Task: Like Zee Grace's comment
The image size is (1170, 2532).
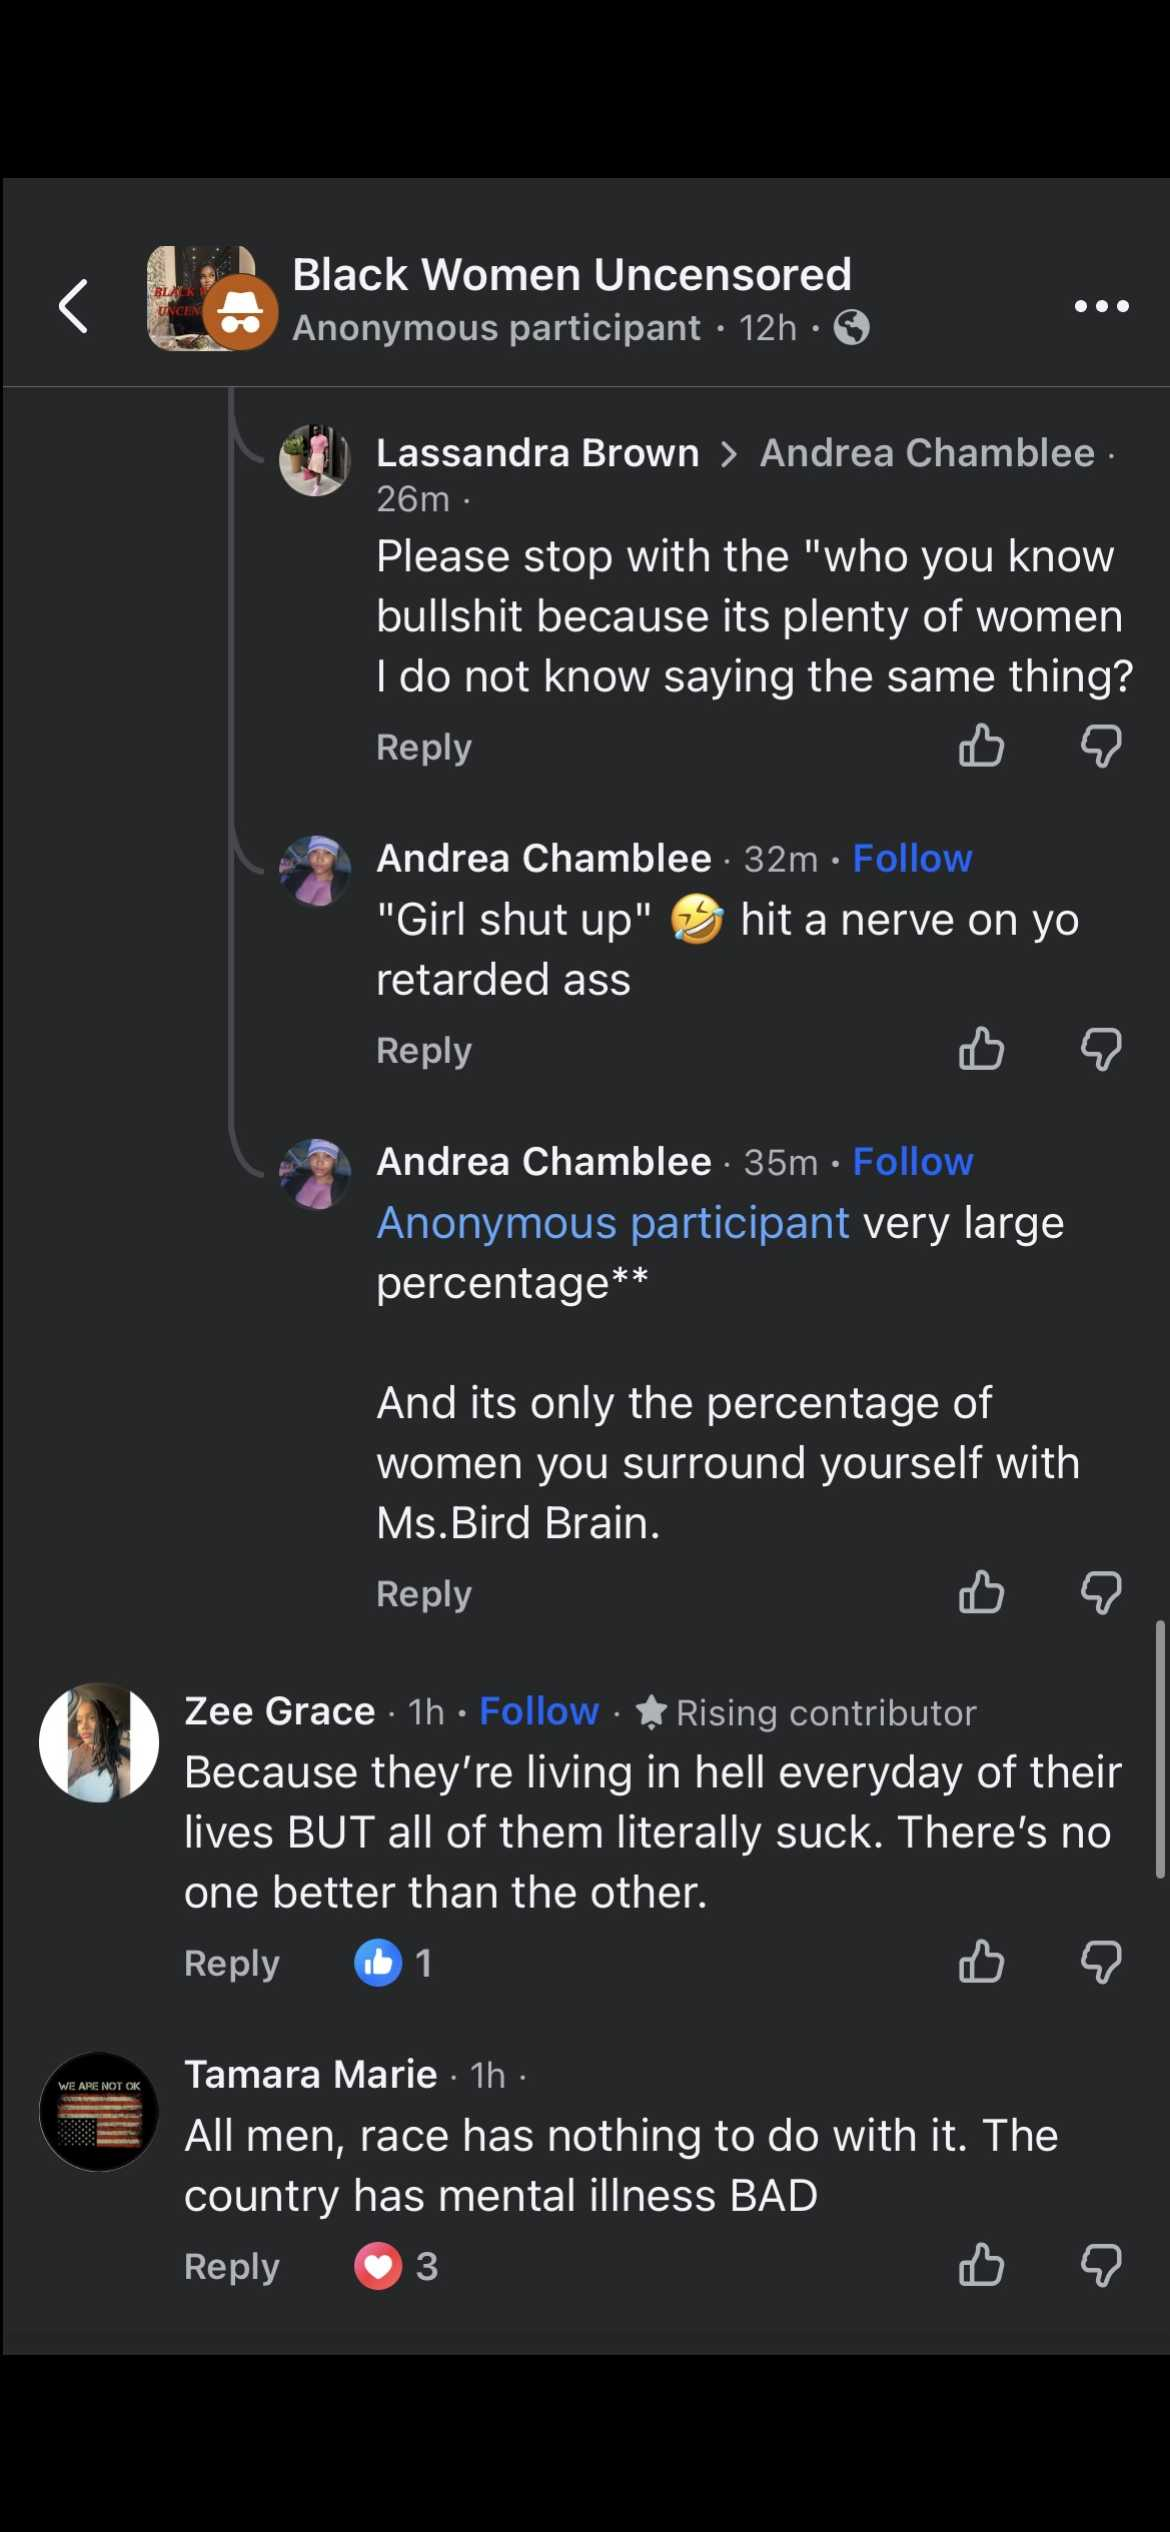Action: 981,1962
